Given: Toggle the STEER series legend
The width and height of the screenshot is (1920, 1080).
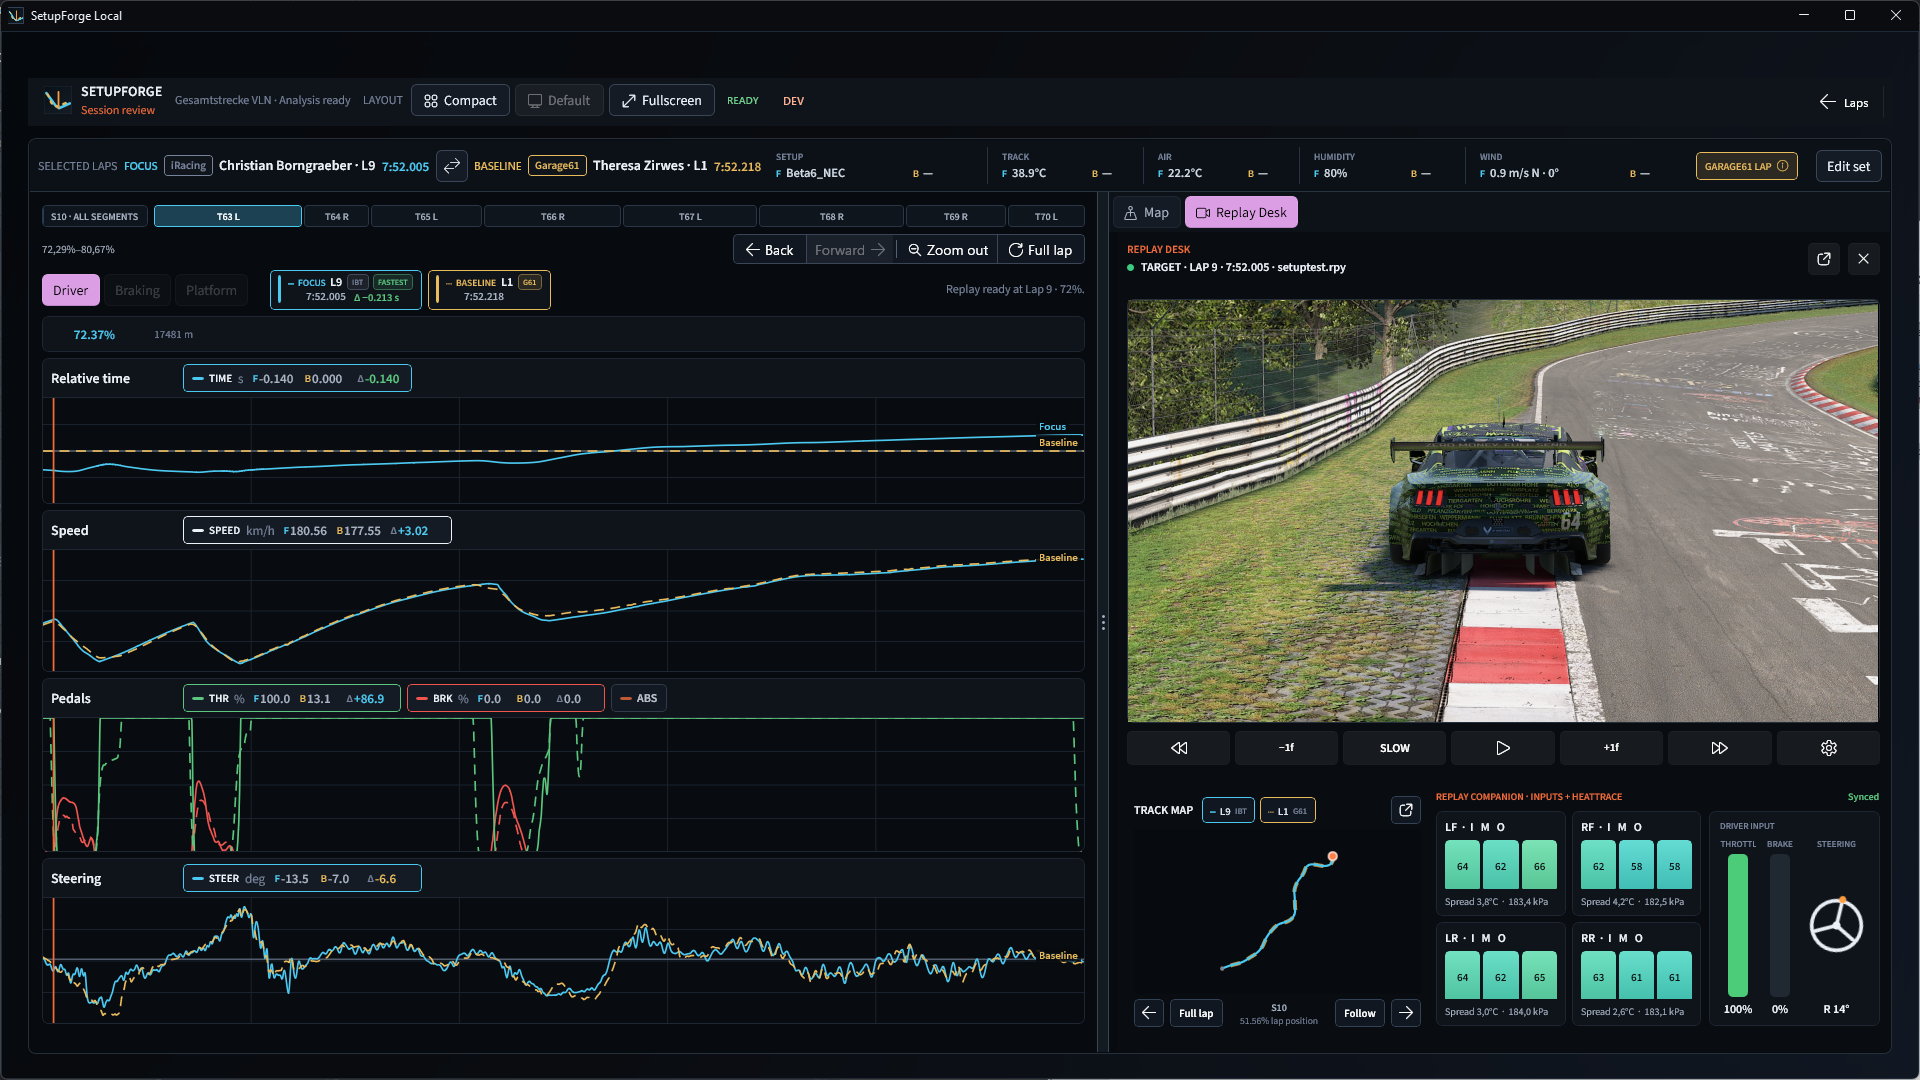Looking at the screenshot, I should (x=302, y=878).
